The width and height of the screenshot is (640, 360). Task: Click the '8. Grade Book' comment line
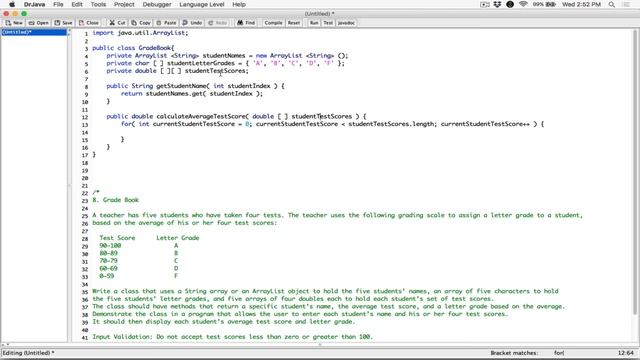point(116,200)
